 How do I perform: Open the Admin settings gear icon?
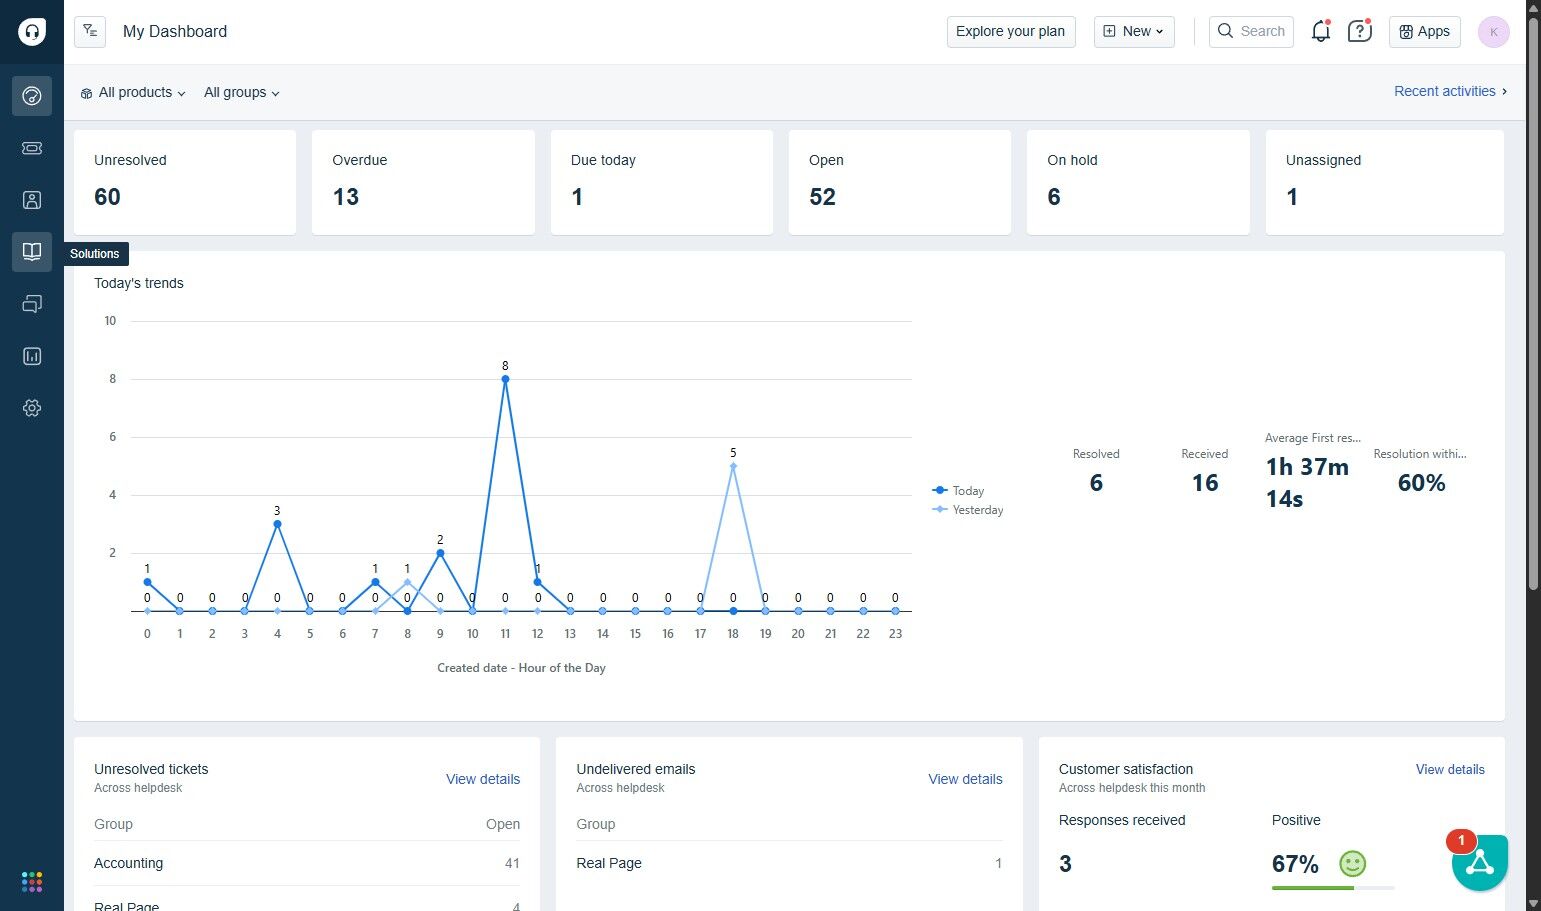(32, 408)
